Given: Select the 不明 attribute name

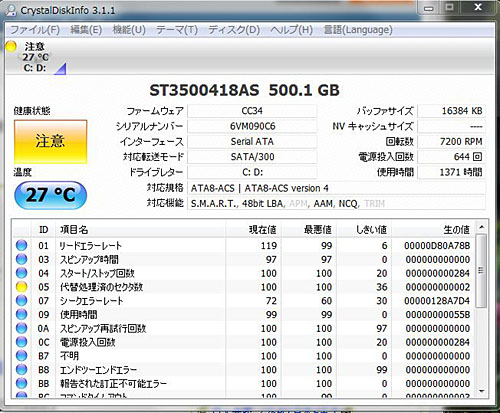Looking at the screenshot, I should pos(69,356).
